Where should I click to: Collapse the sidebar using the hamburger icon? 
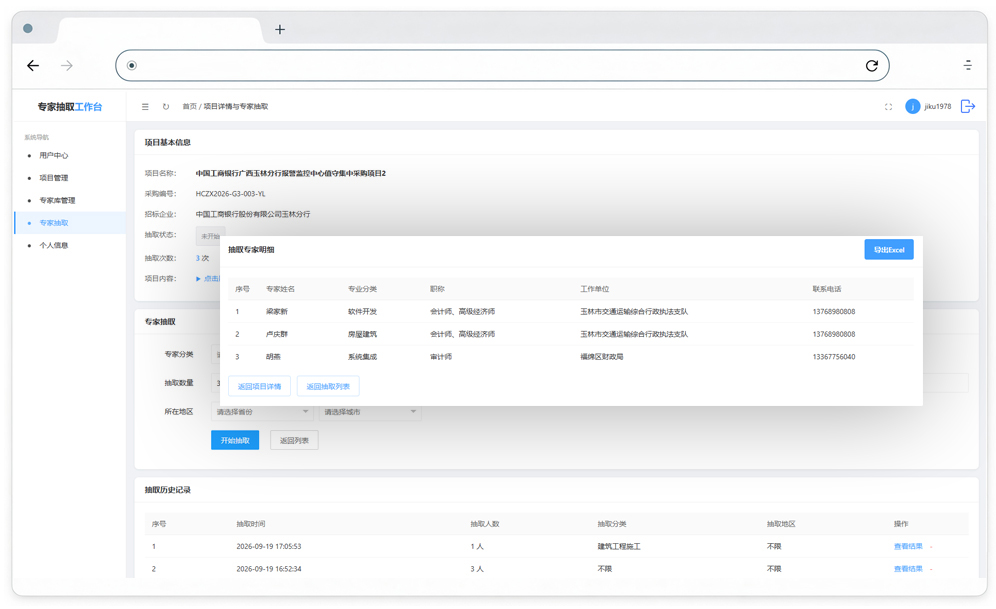[145, 107]
